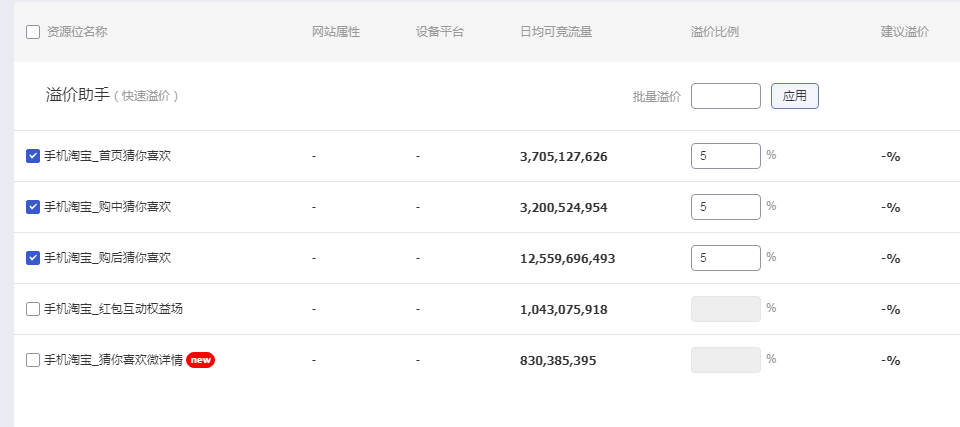The width and height of the screenshot is (960, 427).
Task: Click 建议溢价 -% in 红包互动权益场 row
Action: pyautogui.click(x=891, y=310)
